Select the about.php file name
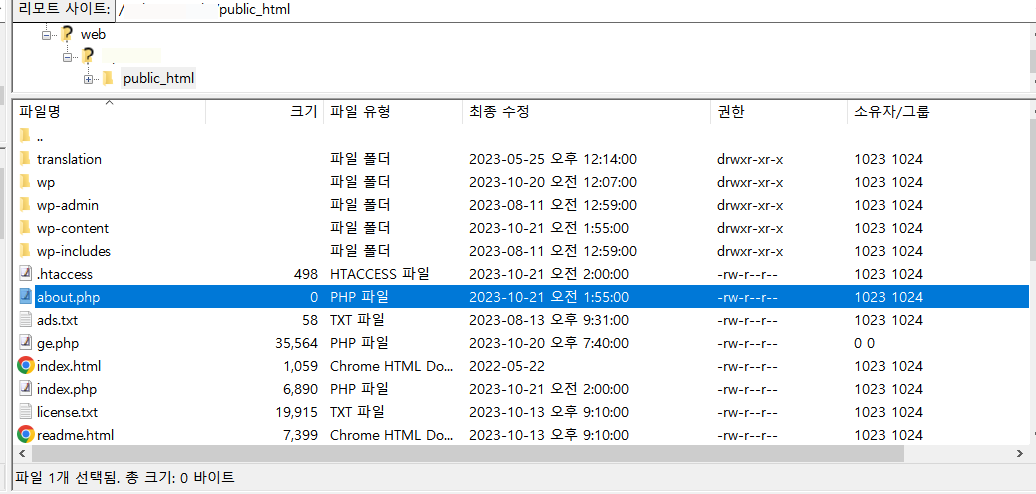Screen dimensions: 1036x494 [x=69, y=297]
